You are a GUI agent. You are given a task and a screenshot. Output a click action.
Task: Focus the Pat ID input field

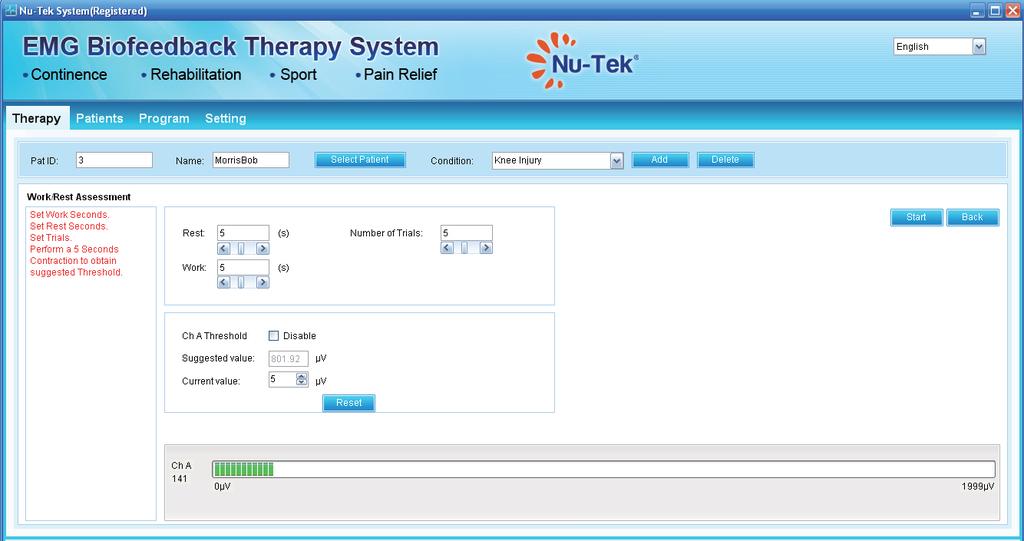[x=114, y=160]
